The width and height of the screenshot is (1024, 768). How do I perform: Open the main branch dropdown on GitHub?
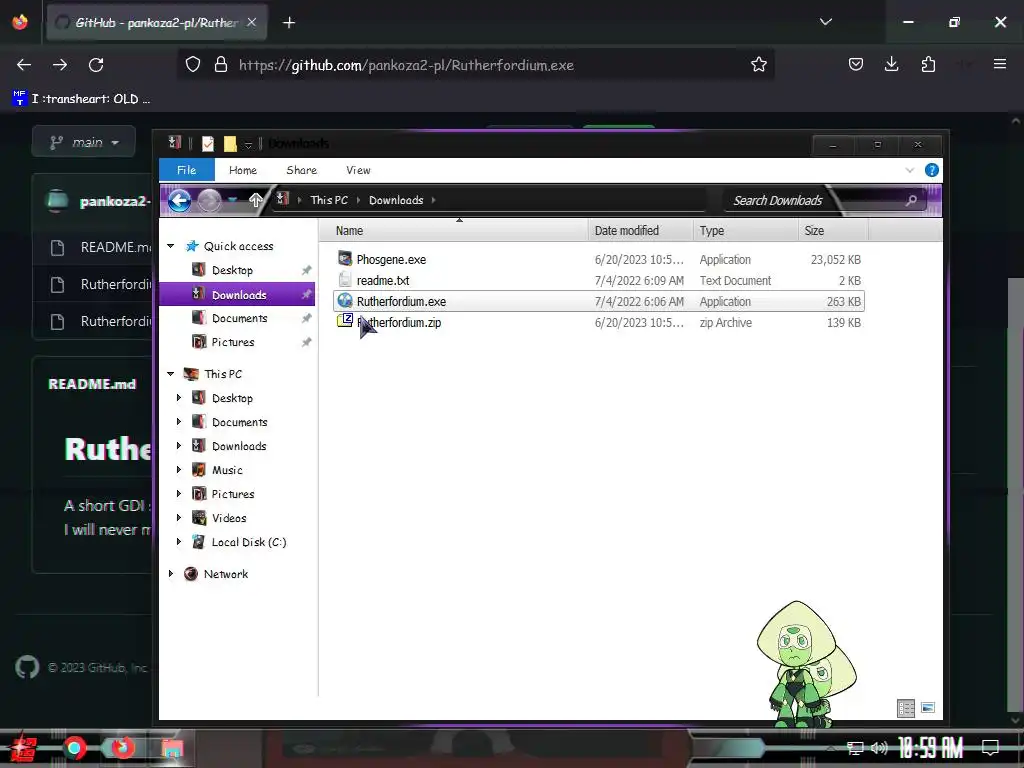pos(84,142)
